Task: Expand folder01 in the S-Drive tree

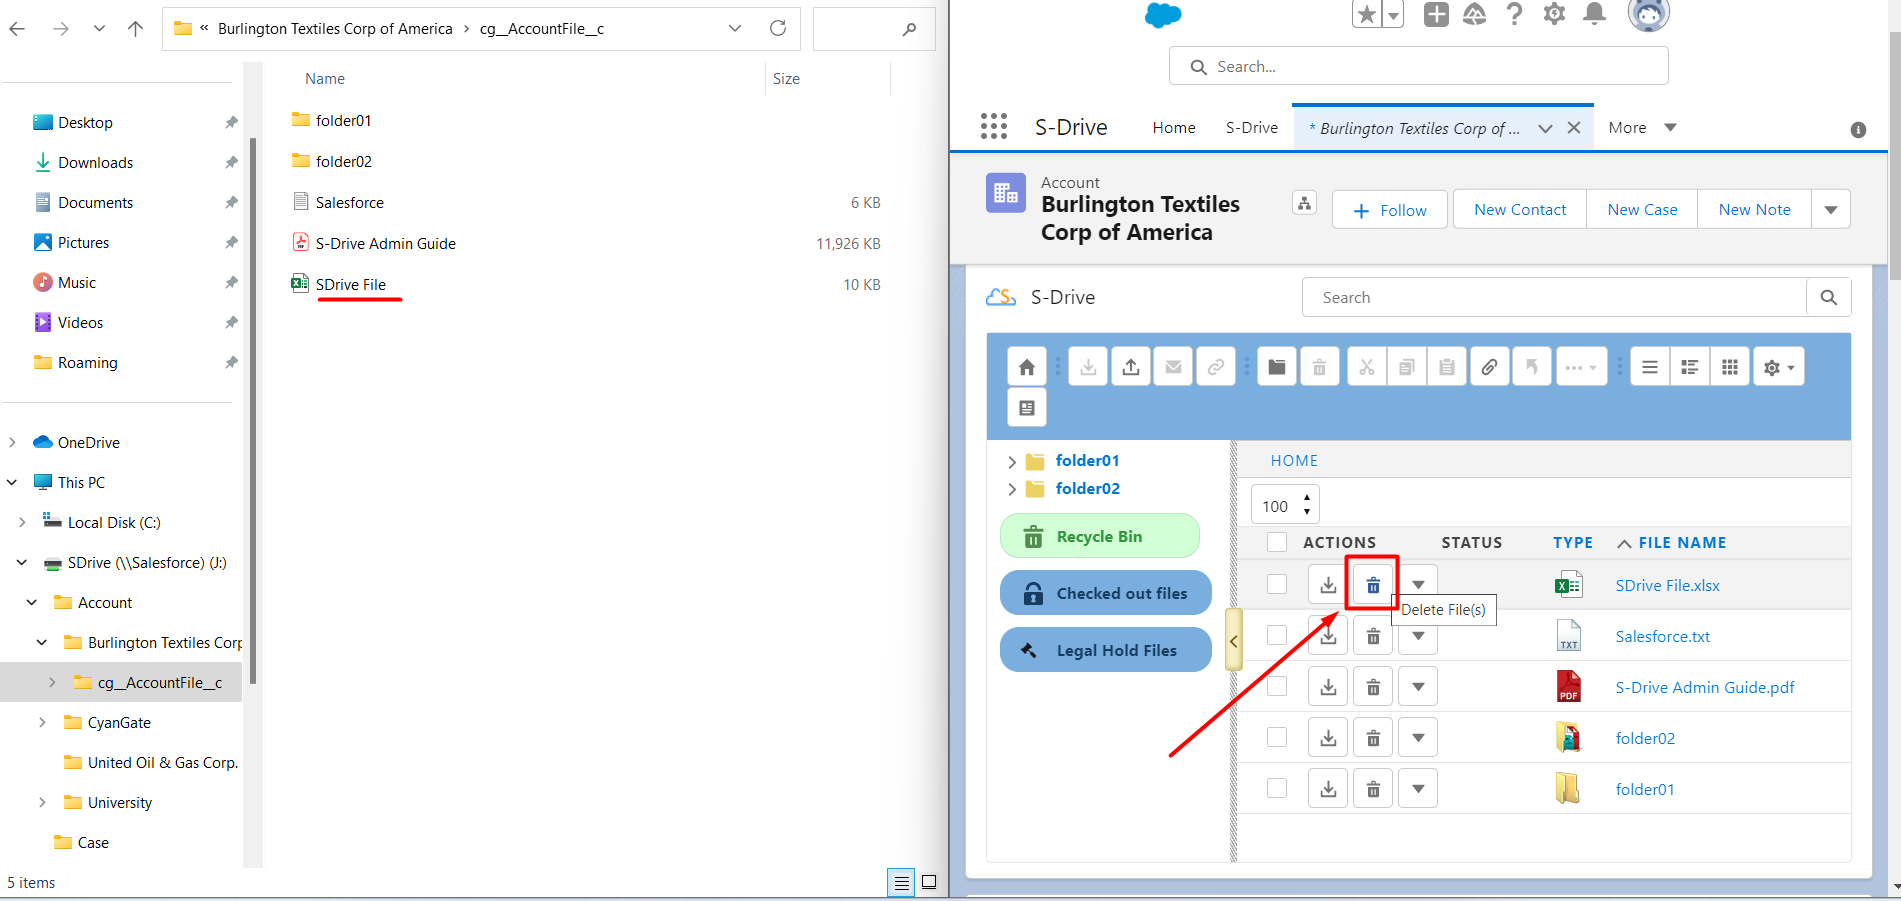Action: click(1011, 461)
